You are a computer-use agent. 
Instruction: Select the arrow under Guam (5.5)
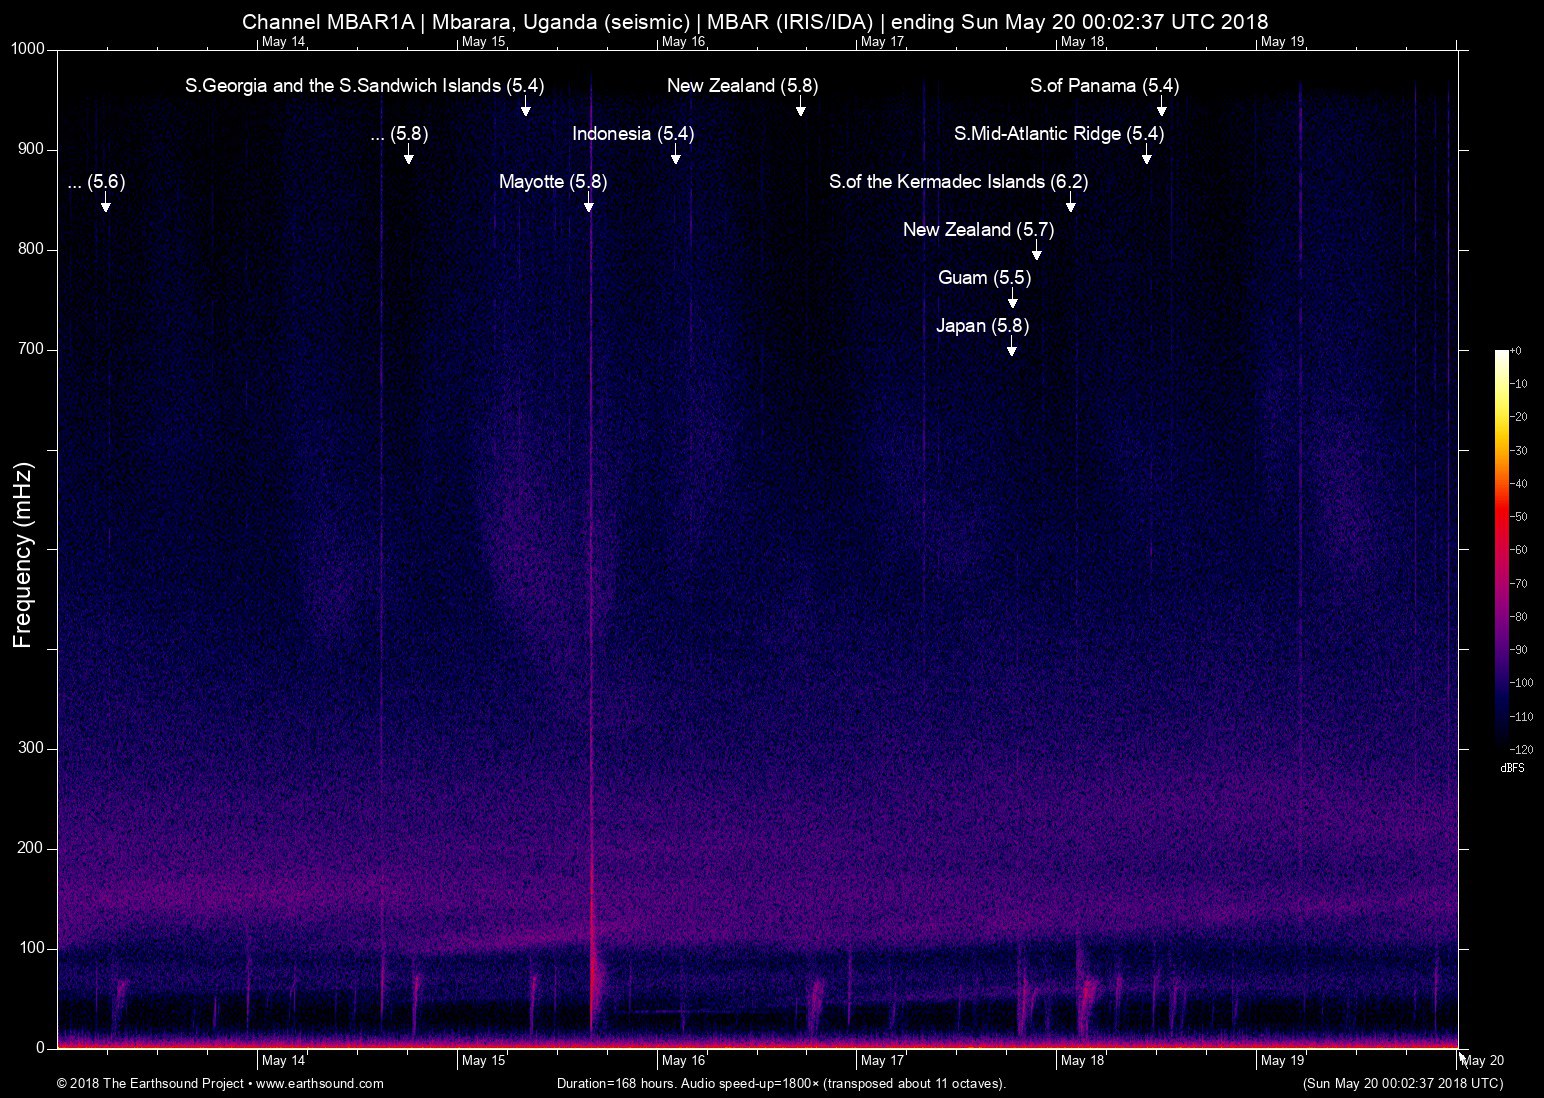pos(1013,301)
